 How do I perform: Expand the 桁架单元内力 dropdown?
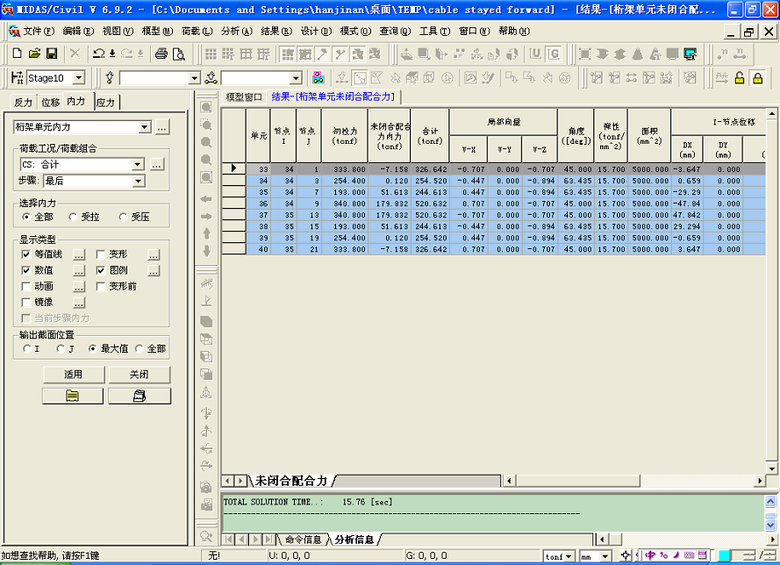145,127
